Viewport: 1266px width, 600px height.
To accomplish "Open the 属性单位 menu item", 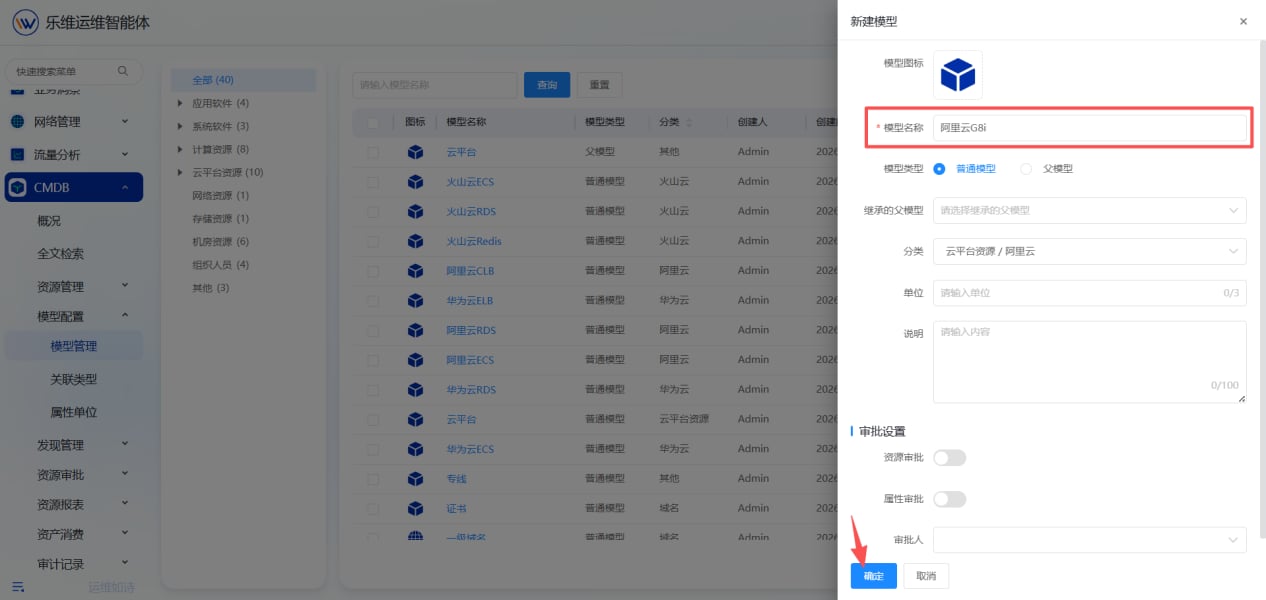I will coord(74,412).
